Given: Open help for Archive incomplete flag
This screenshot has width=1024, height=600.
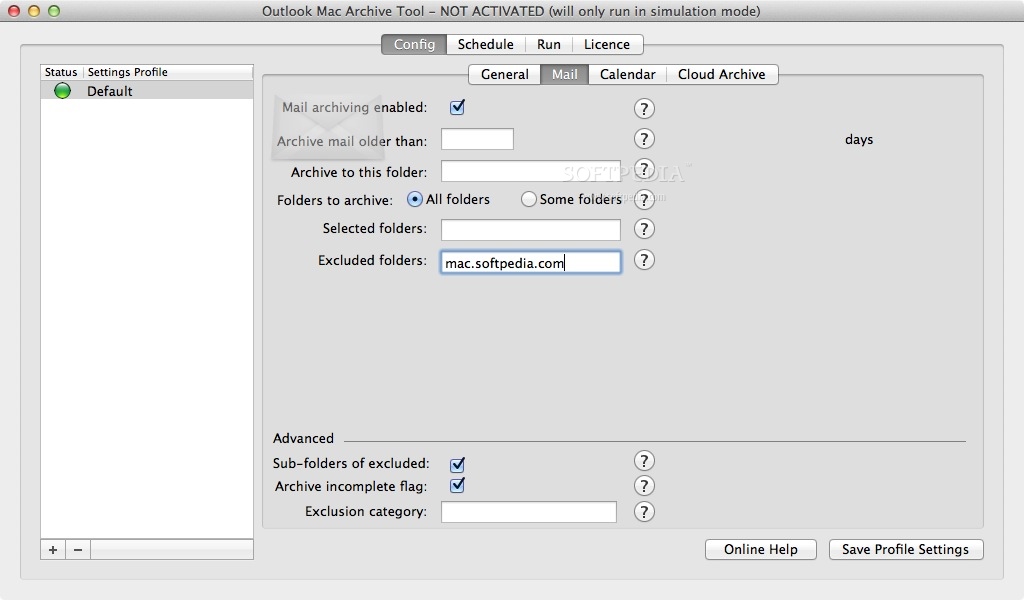Looking at the screenshot, I should click(644, 486).
